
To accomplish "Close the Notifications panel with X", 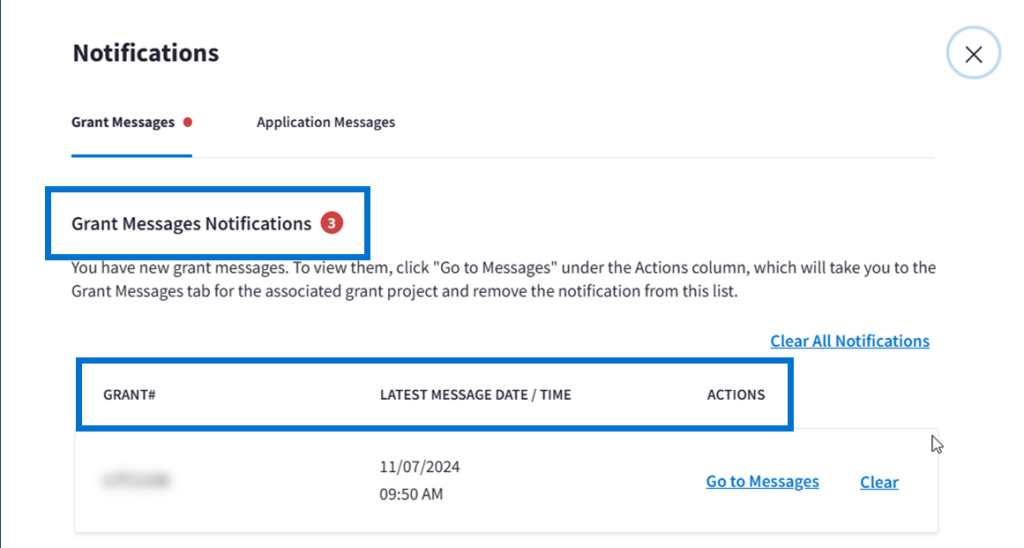I will [x=973, y=55].
